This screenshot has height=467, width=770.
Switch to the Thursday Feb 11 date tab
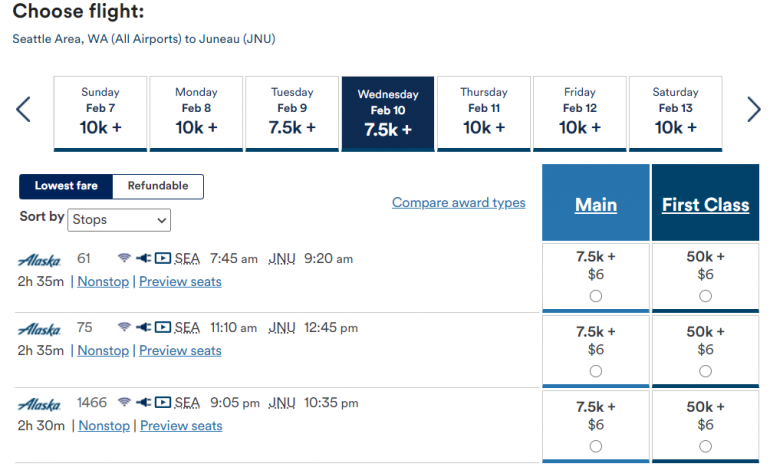pos(484,112)
